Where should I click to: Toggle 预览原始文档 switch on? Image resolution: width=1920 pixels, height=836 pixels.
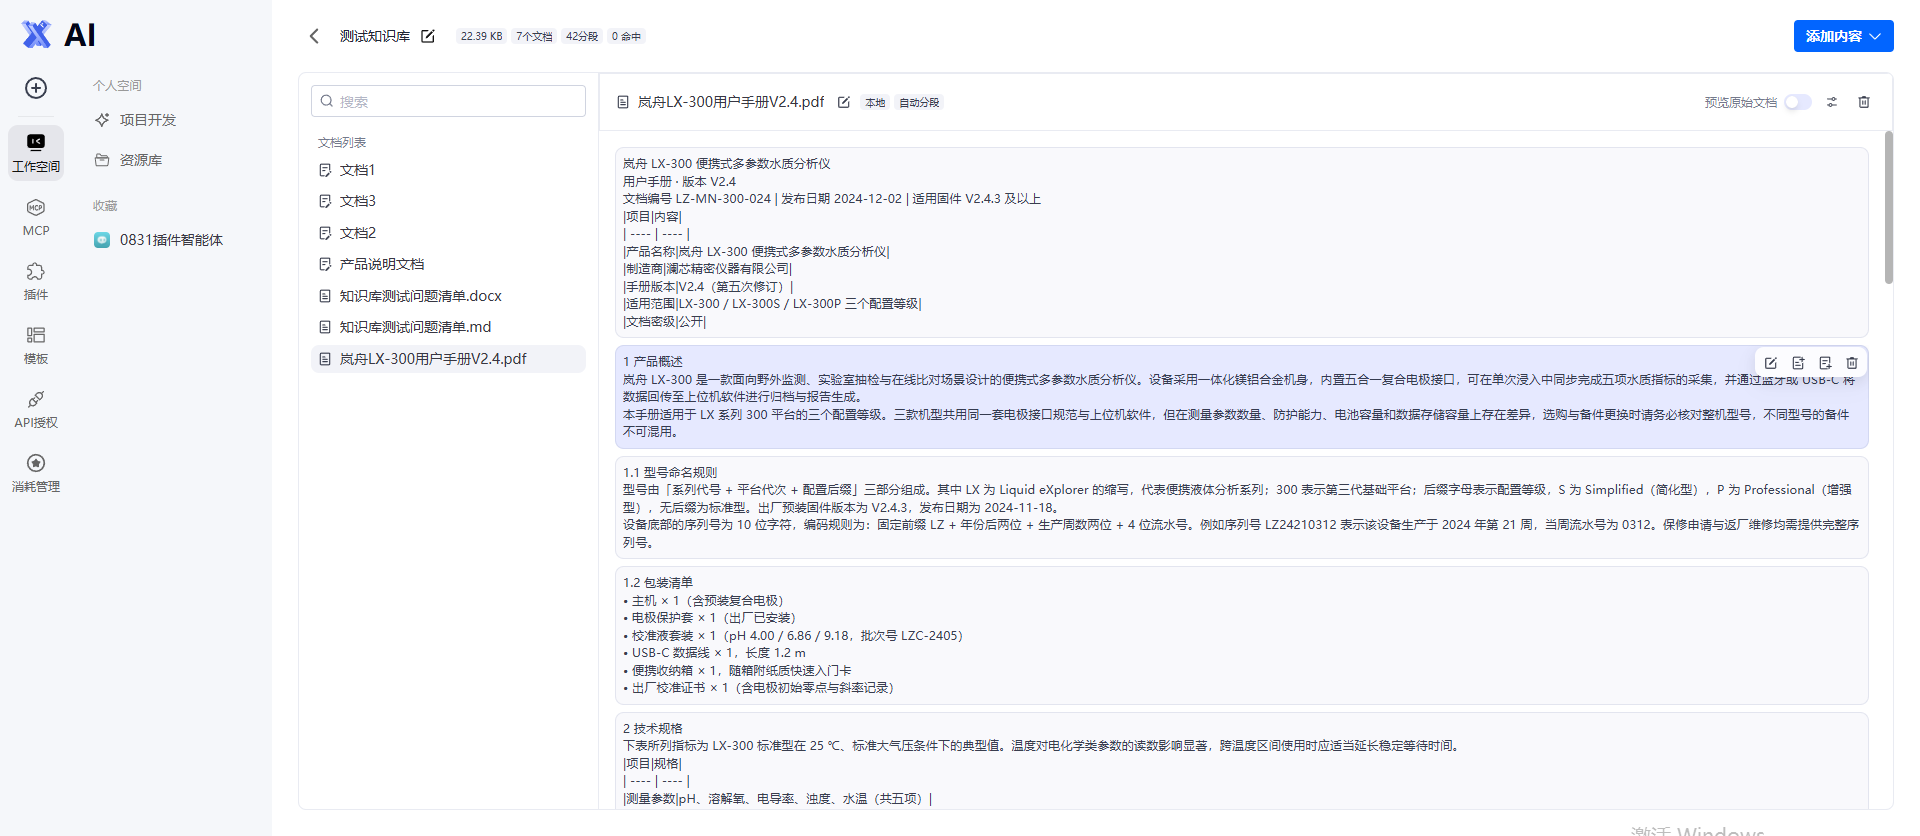(x=1798, y=102)
